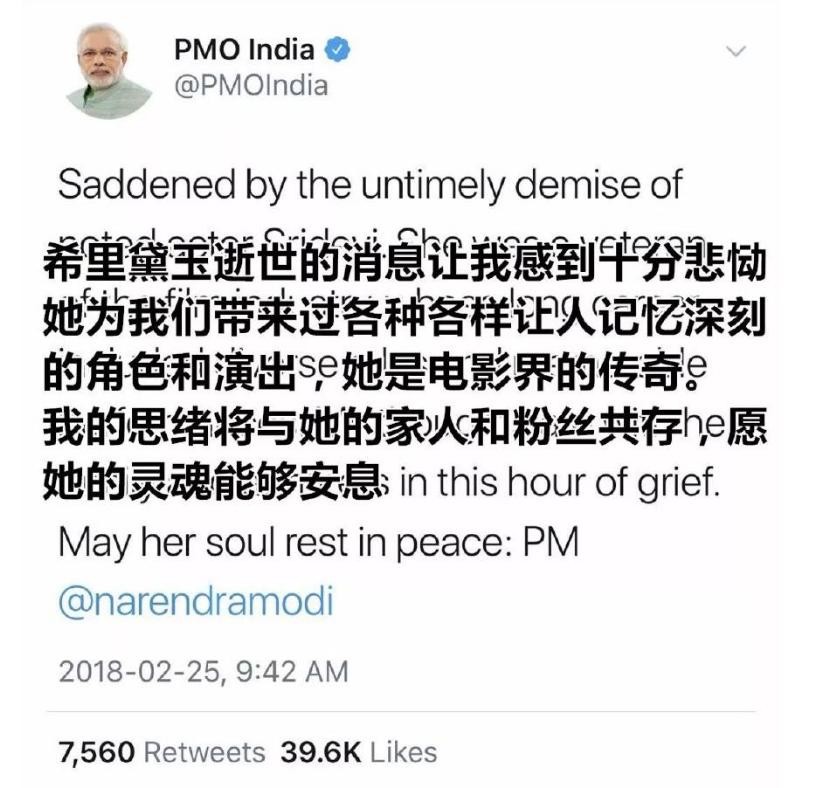Click the text 'in this hour of grief.'
The width and height of the screenshot is (816, 788).
pyautogui.click(x=560, y=483)
